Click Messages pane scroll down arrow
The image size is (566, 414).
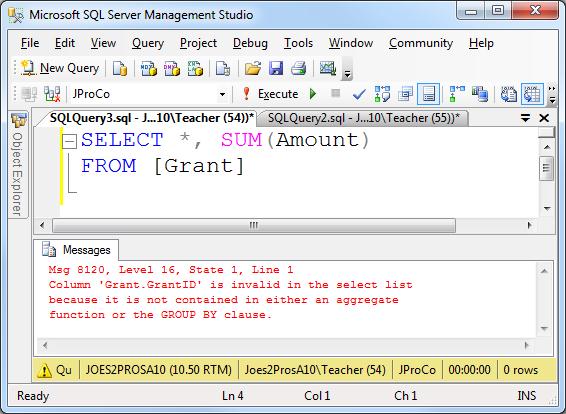(x=545, y=328)
